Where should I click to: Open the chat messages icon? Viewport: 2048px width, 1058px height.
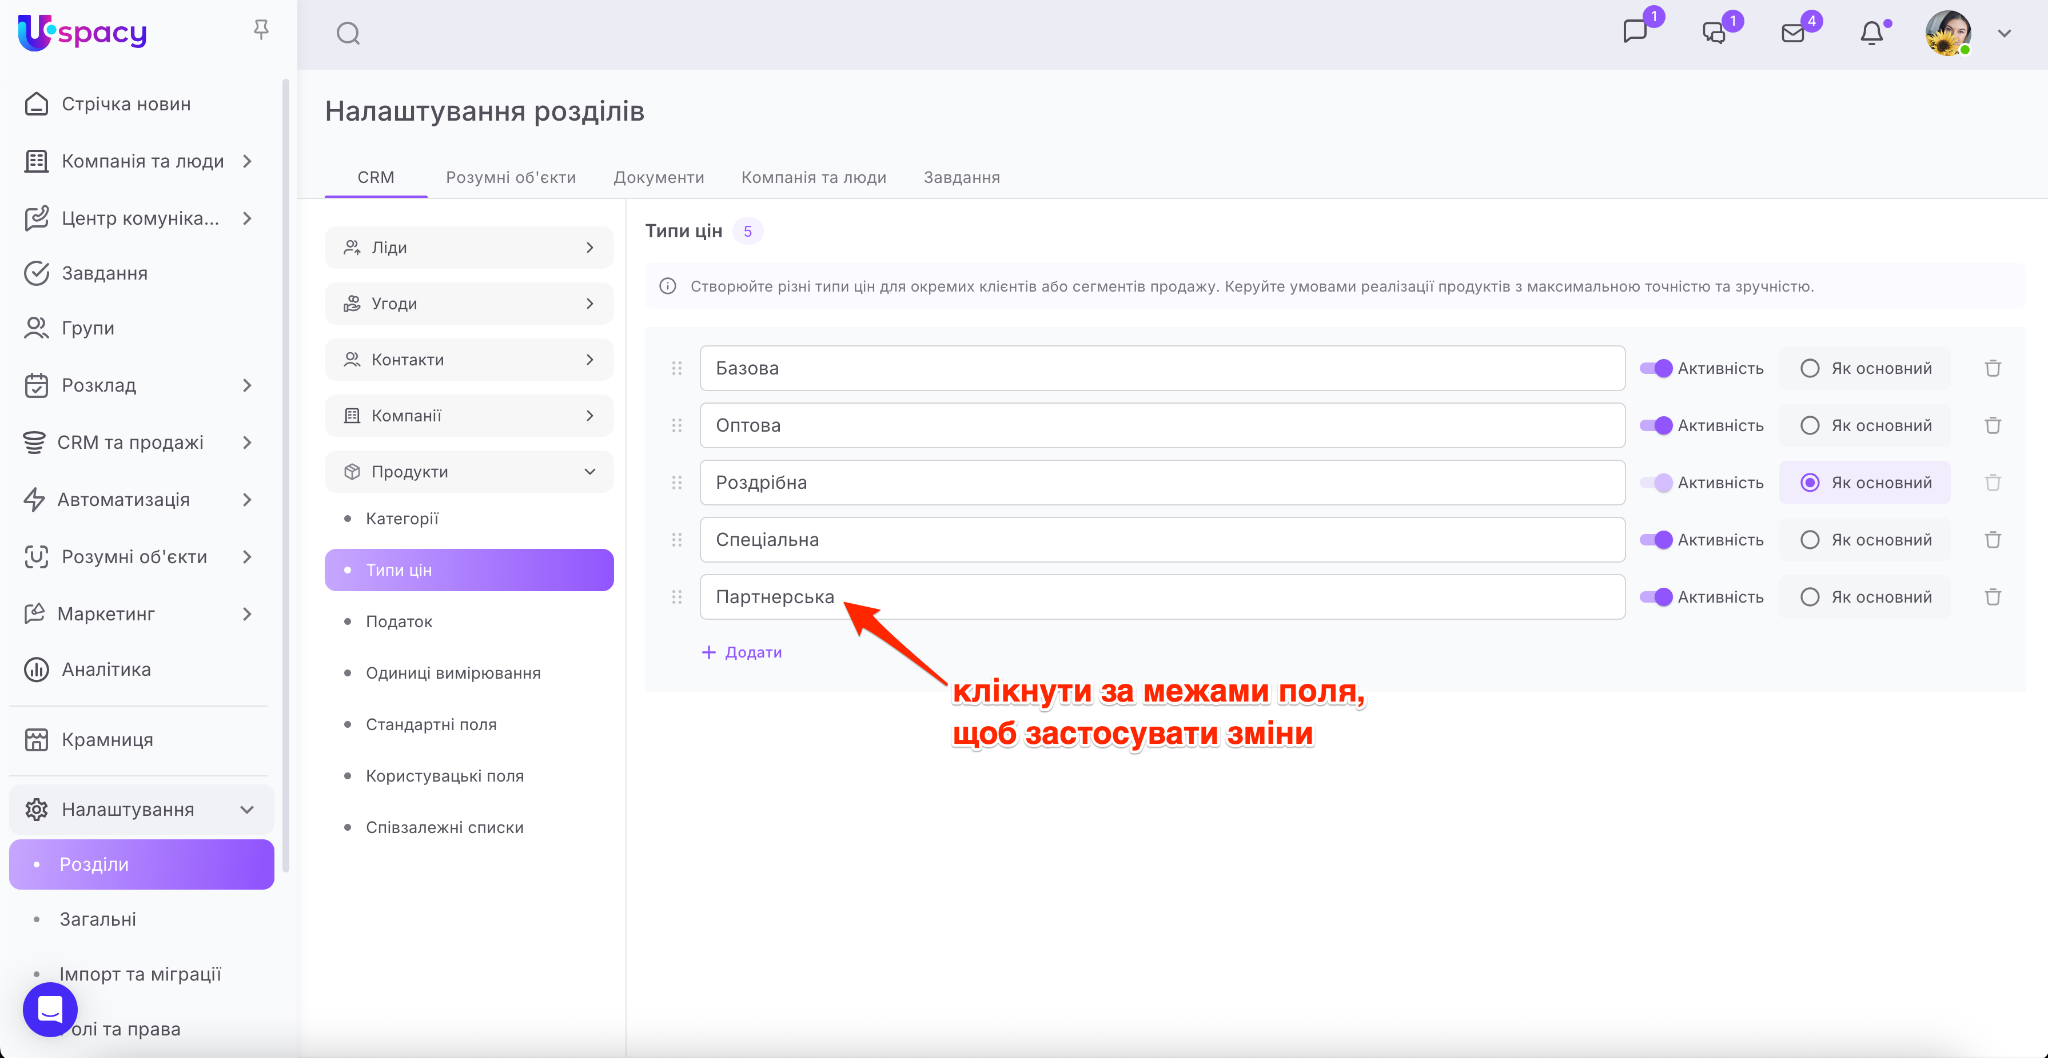coord(1636,32)
